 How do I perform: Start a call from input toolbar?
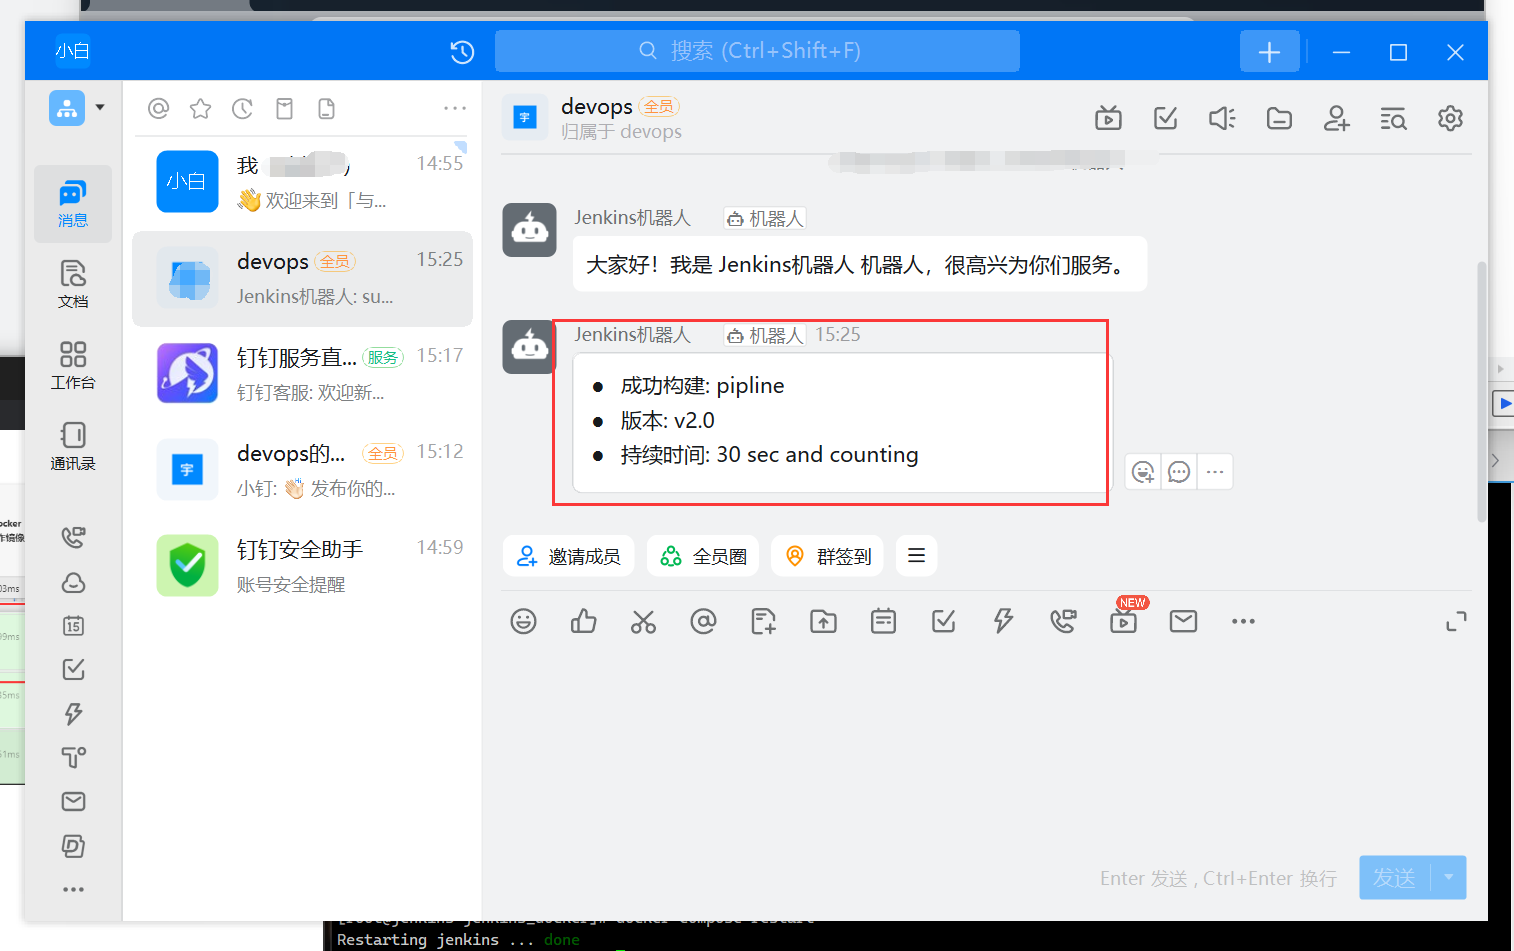click(1063, 621)
